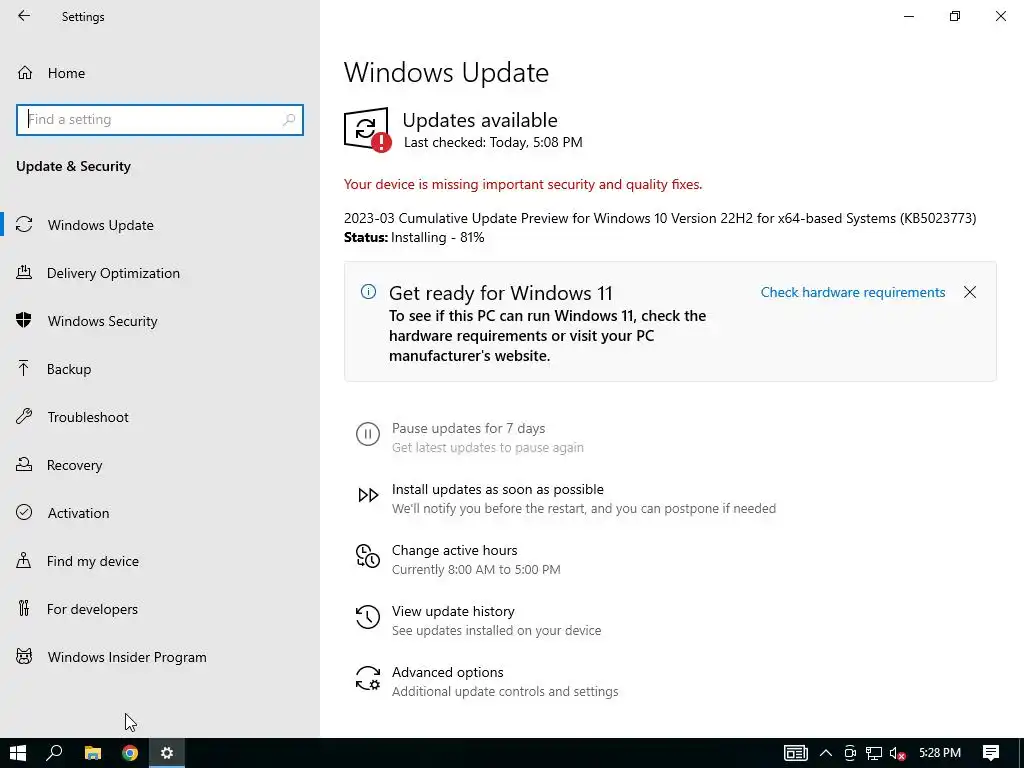Click the Status Installing 81% text
Image resolution: width=1024 pixels, height=768 pixels.
coord(414,237)
